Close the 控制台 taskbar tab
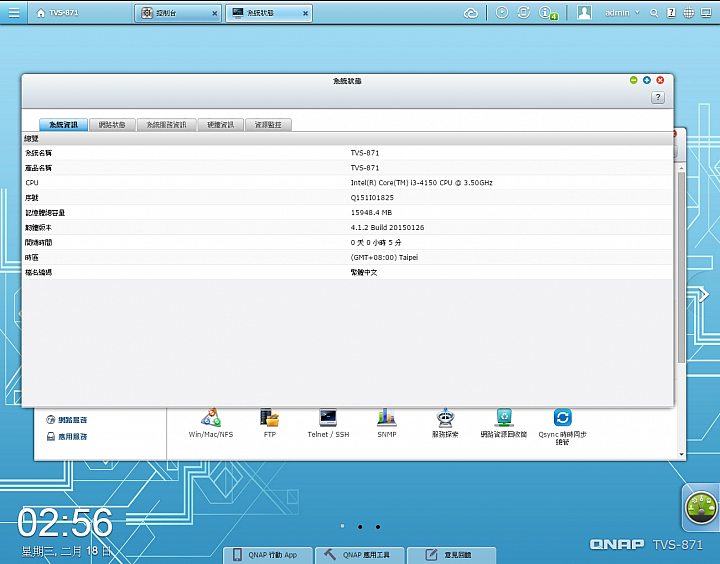Viewport: 720px width, 564px height. tap(214, 14)
